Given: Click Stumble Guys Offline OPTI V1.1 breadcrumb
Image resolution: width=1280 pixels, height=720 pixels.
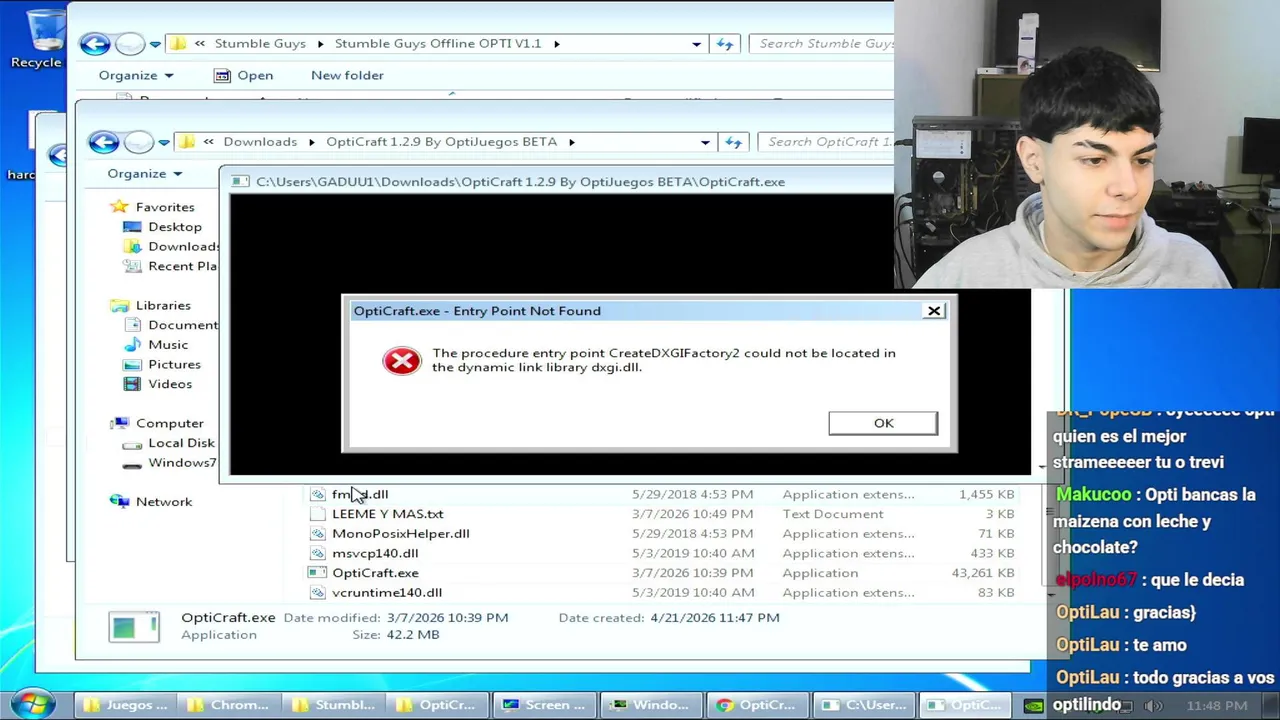Looking at the screenshot, I should point(437,43).
